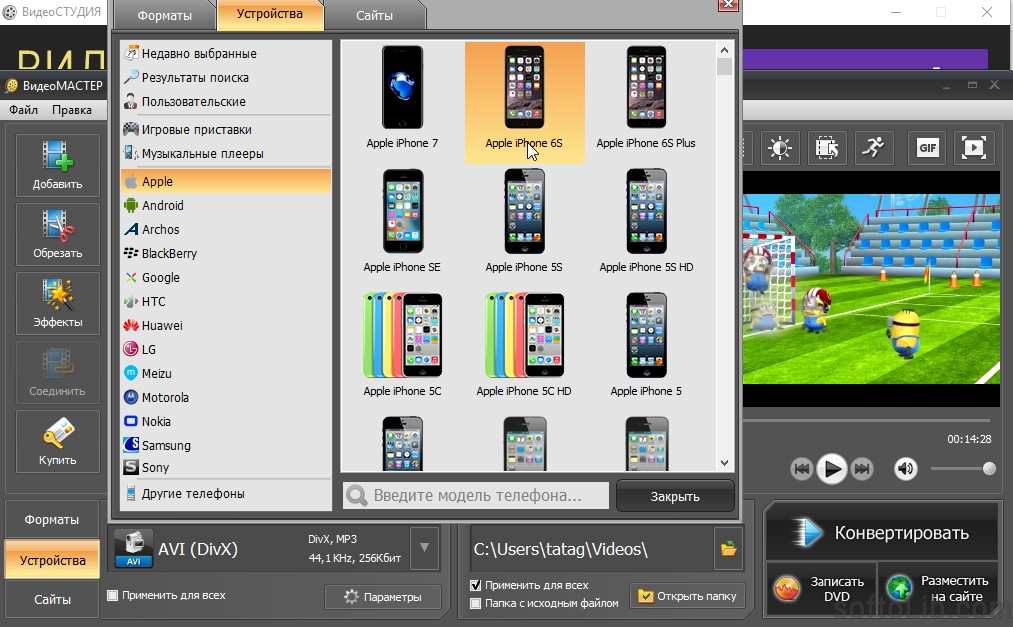Select Недавно выбранные category
The height and width of the screenshot is (627, 1013).
click(225, 54)
